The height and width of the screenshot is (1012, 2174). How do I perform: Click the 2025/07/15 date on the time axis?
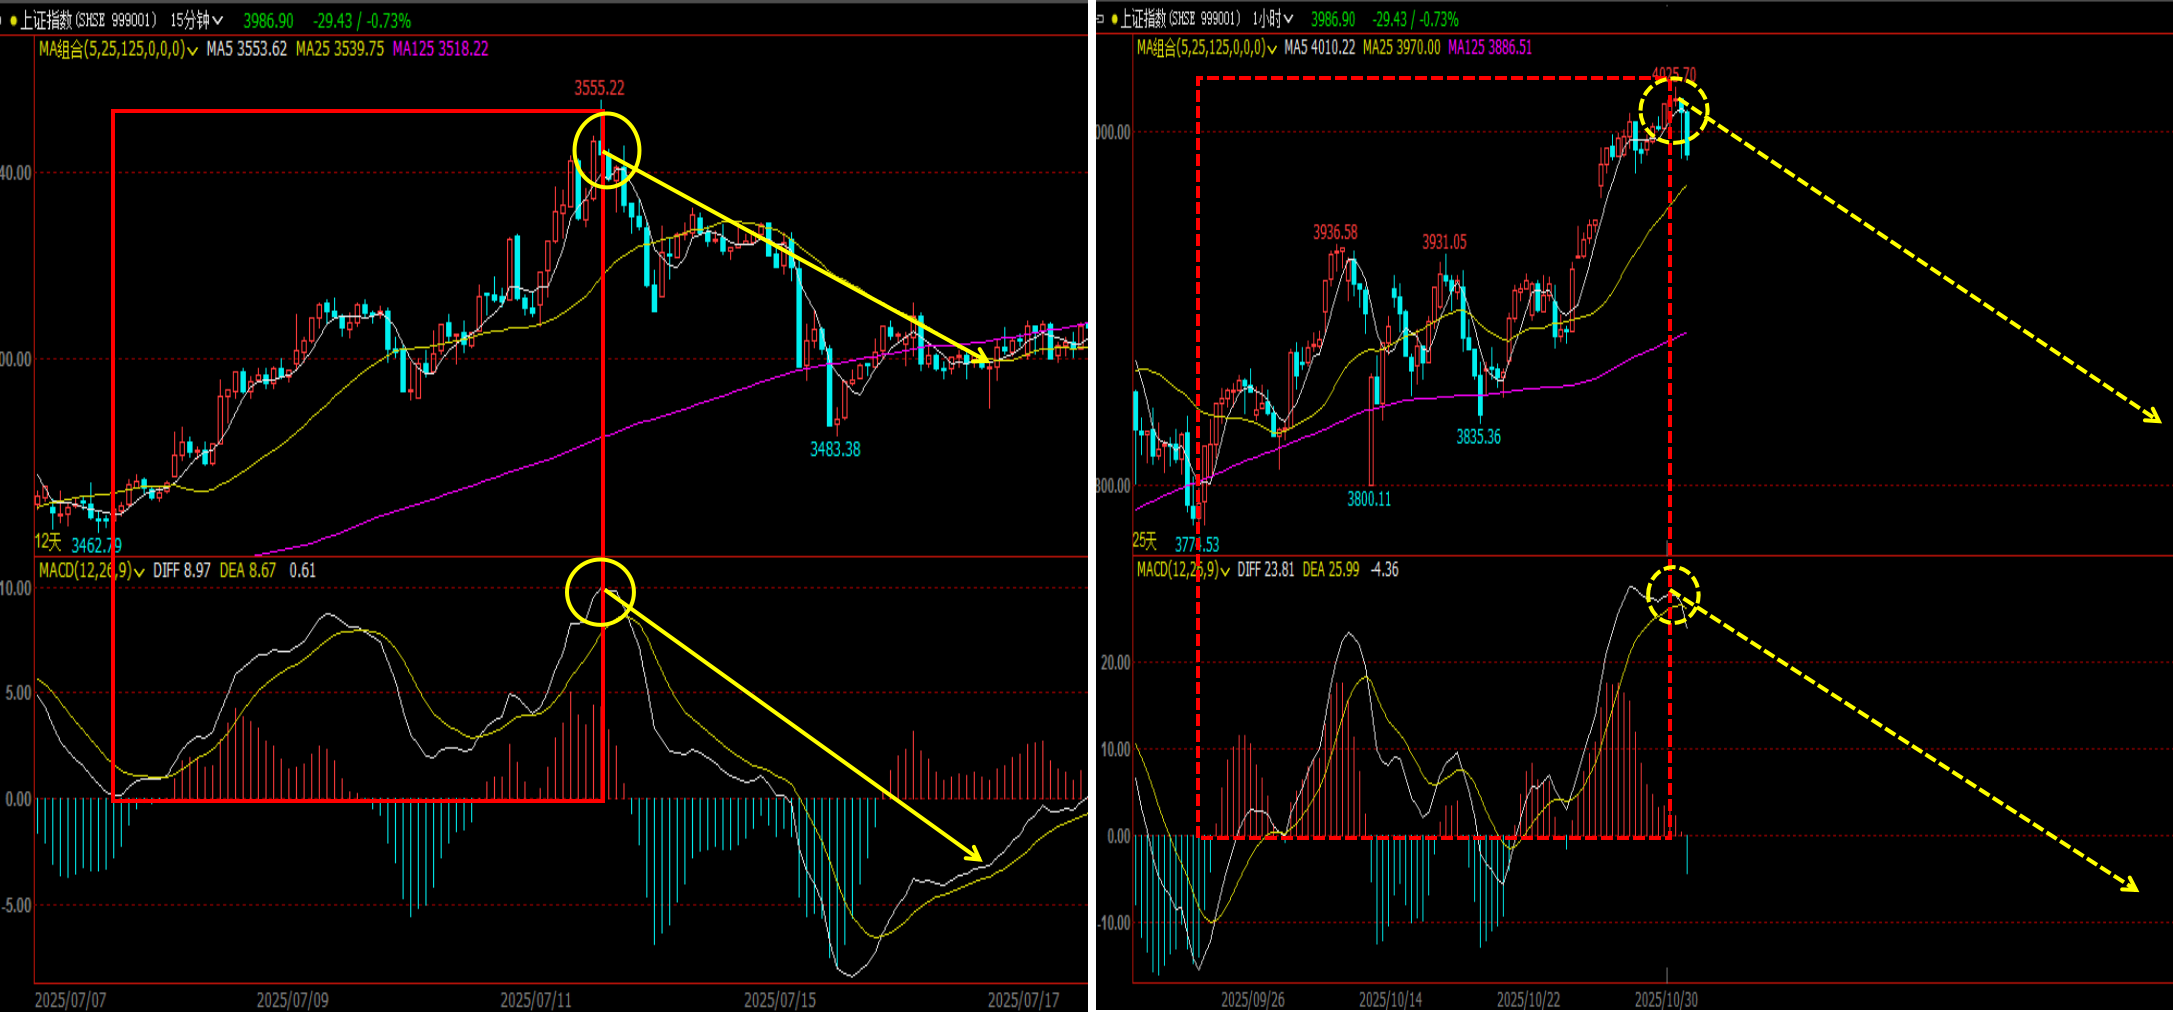click(780, 1000)
